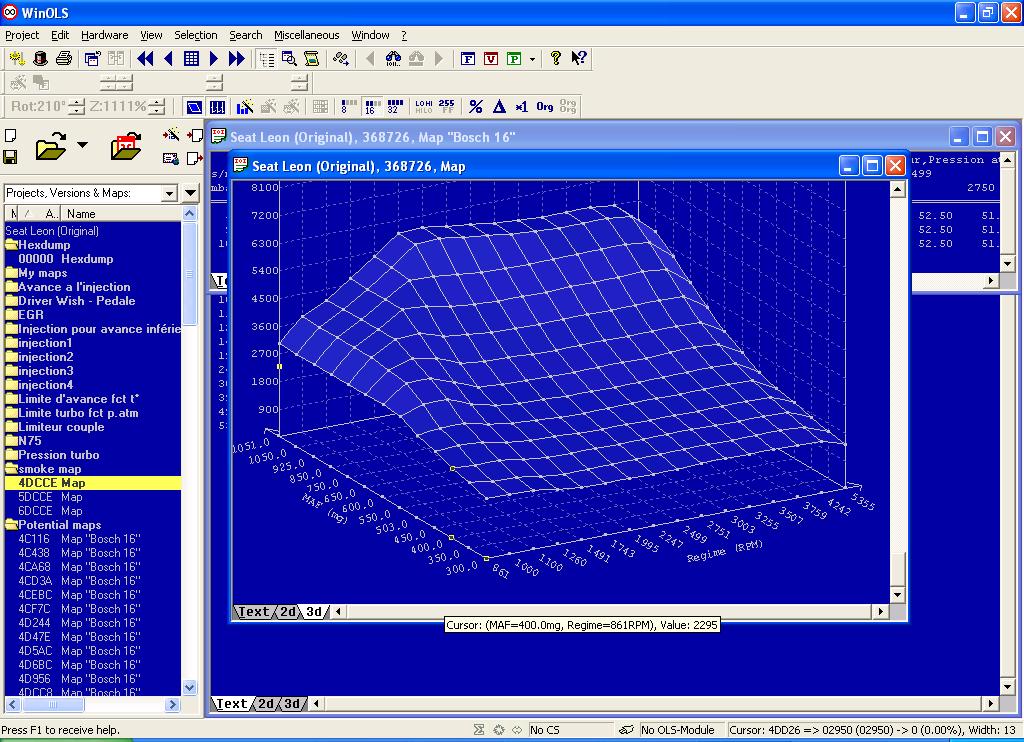Viewport: 1024px width, 742px height.
Task: Toggle the x1 factor button
Action: point(521,106)
